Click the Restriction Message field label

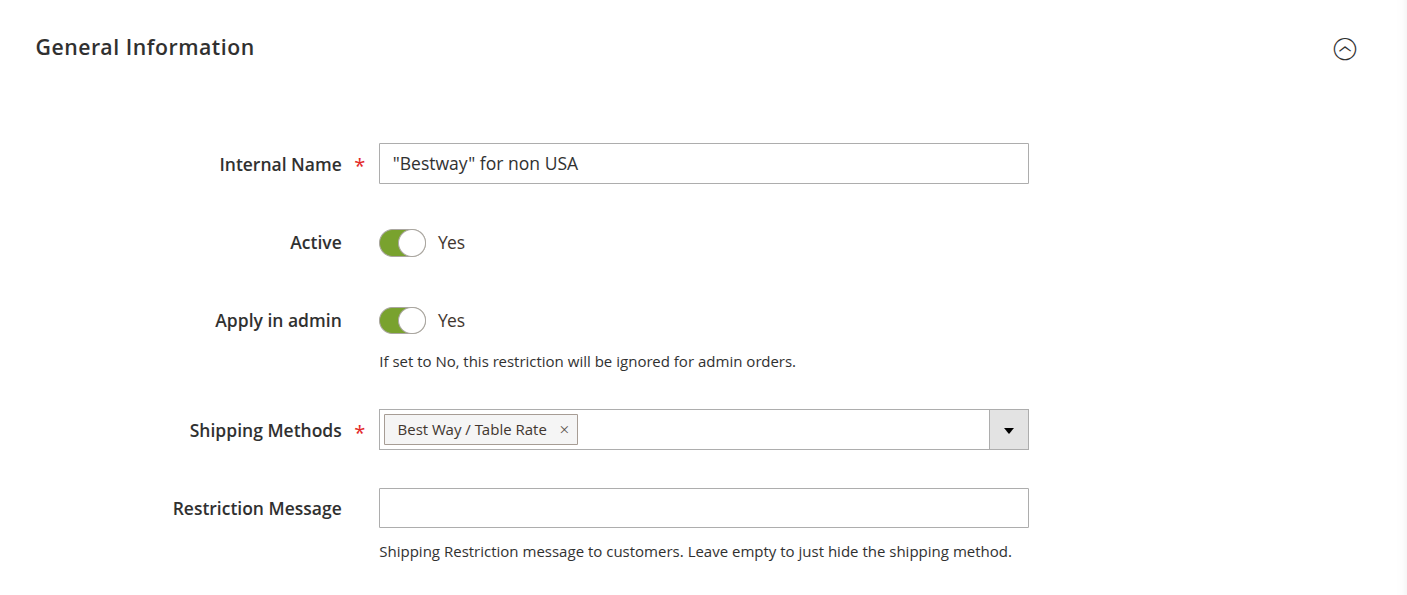(x=257, y=509)
